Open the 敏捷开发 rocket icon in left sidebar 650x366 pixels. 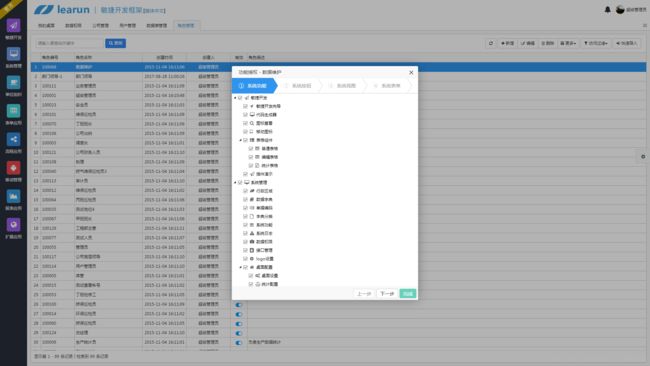coord(13,26)
